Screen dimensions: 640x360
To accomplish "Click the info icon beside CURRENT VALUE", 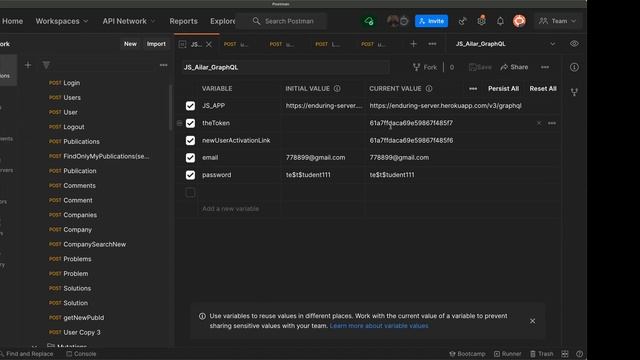I will click(x=429, y=89).
